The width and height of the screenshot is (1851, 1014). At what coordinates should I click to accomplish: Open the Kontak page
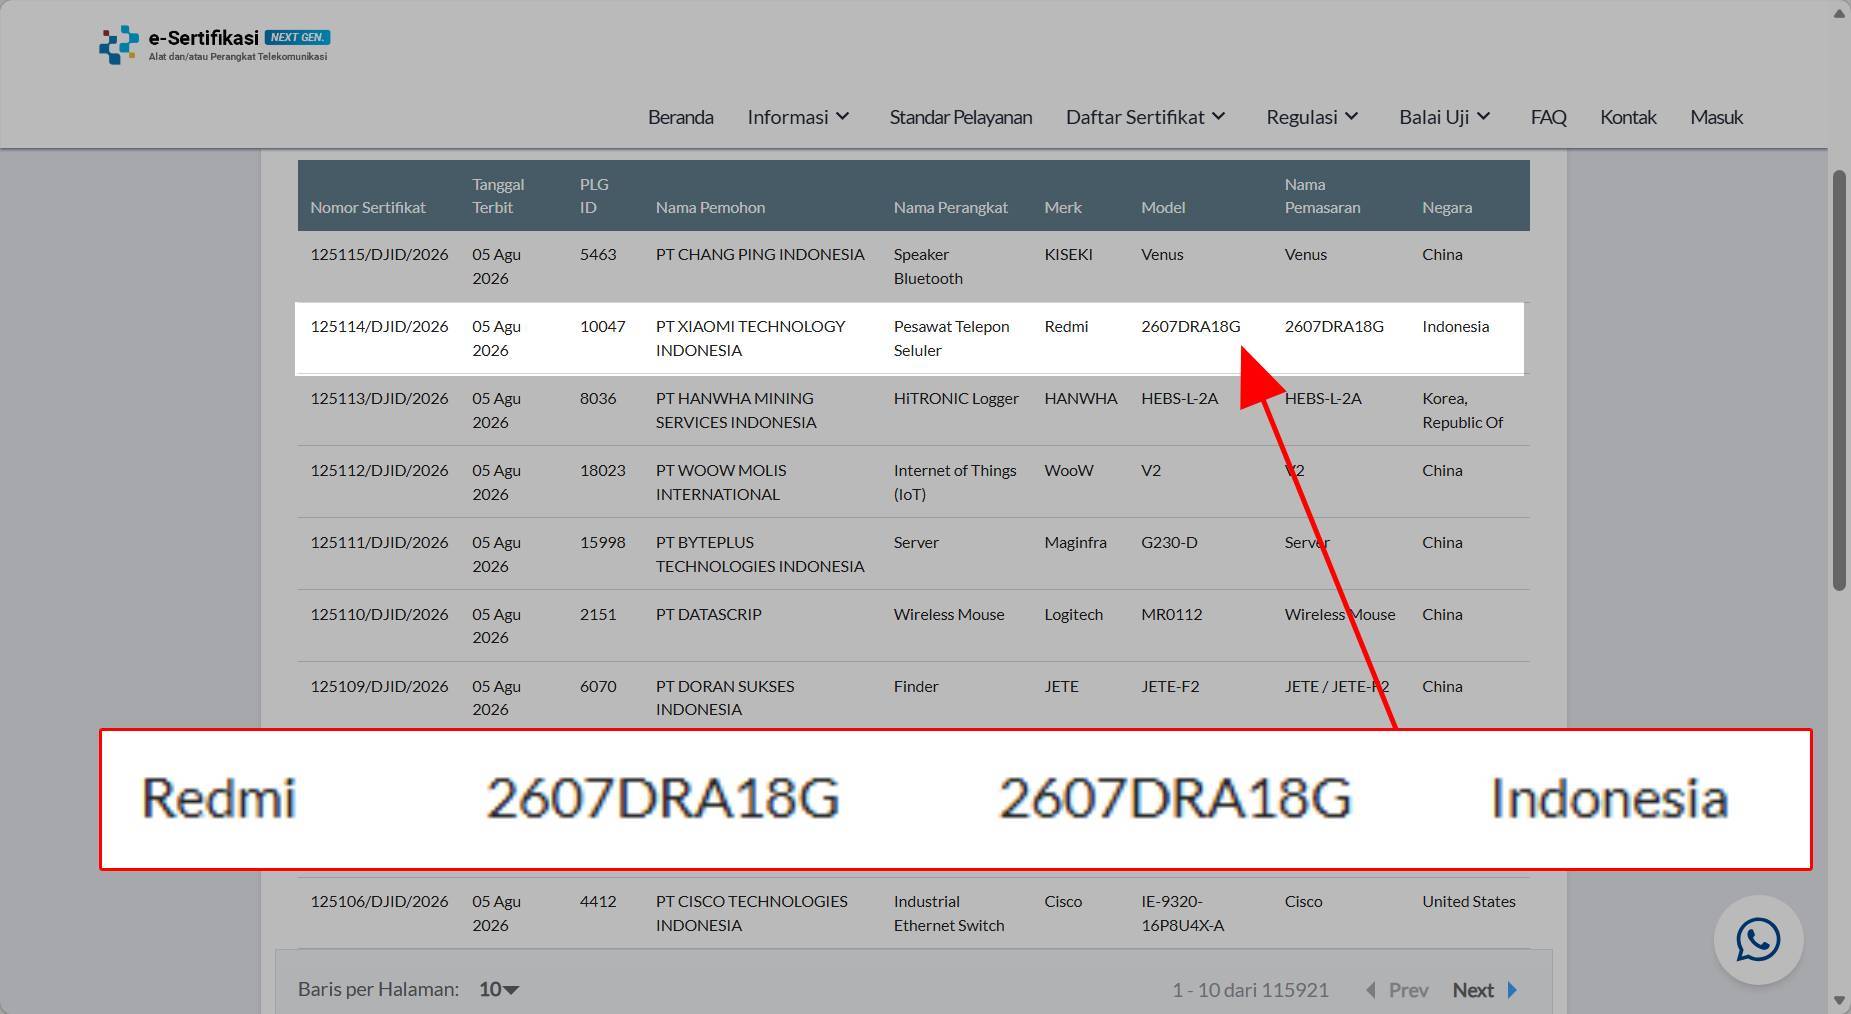pos(1628,117)
